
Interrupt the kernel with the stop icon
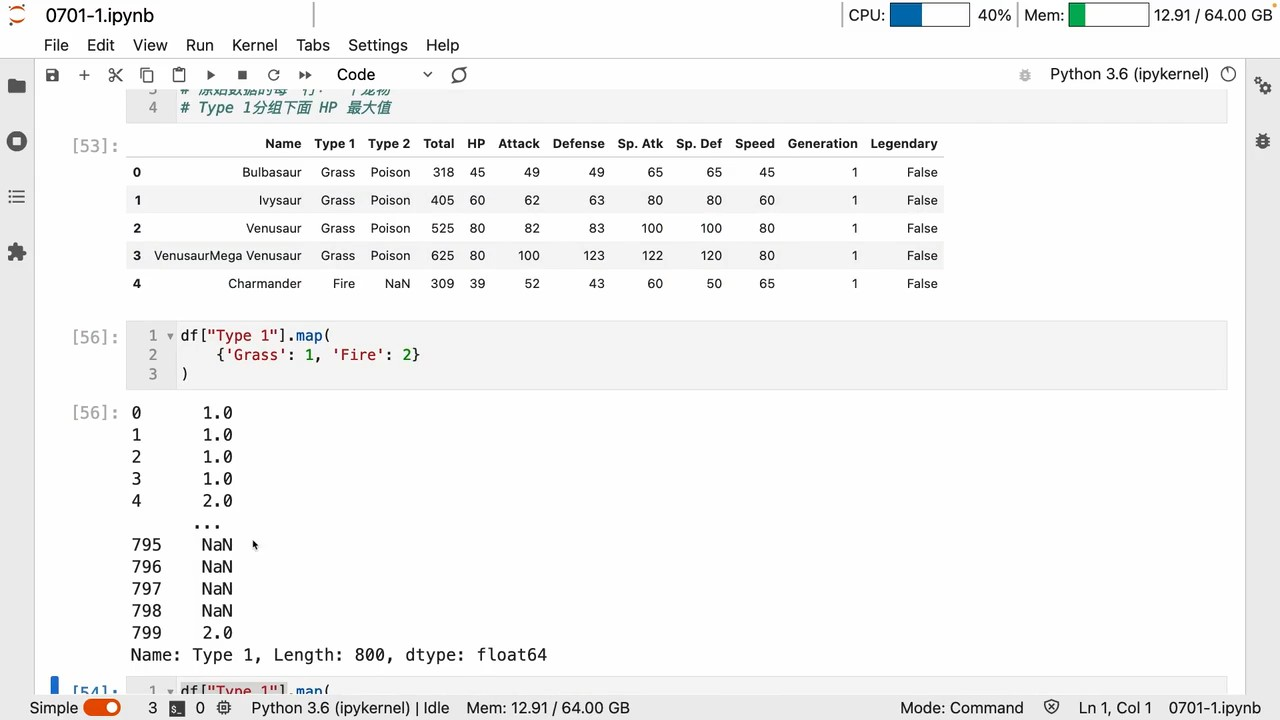(242, 75)
